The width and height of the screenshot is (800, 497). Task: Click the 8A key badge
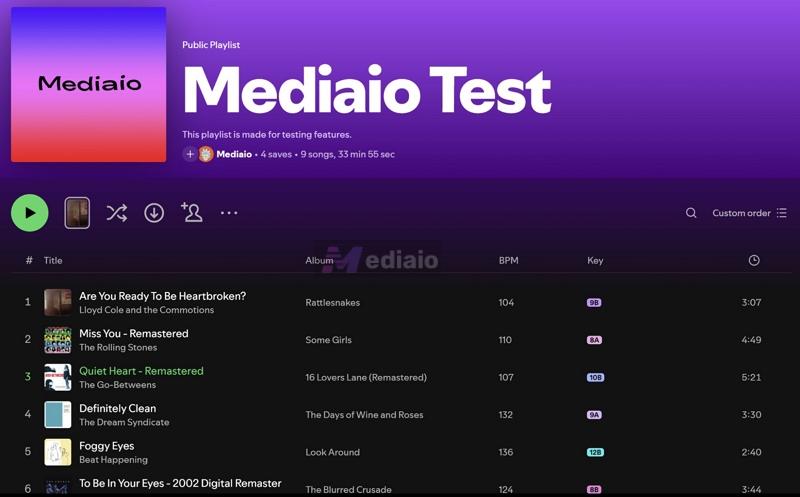point(594,340)
